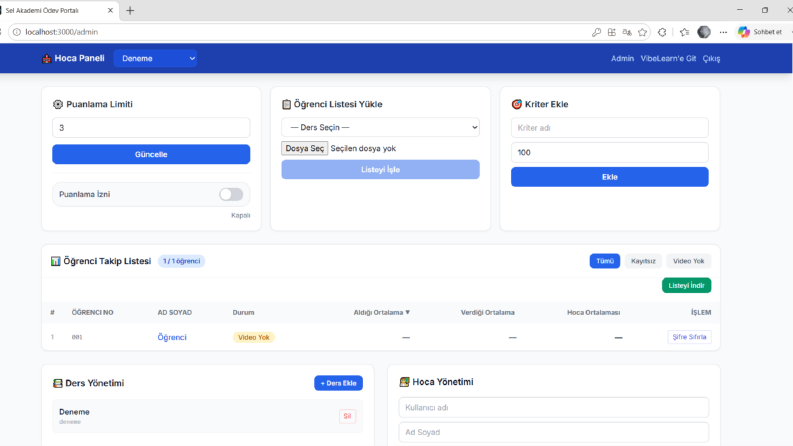Image resolution: width=793 pixels, height=446 pixels.
Task: Click student number 001 cell
Action: 77,337
